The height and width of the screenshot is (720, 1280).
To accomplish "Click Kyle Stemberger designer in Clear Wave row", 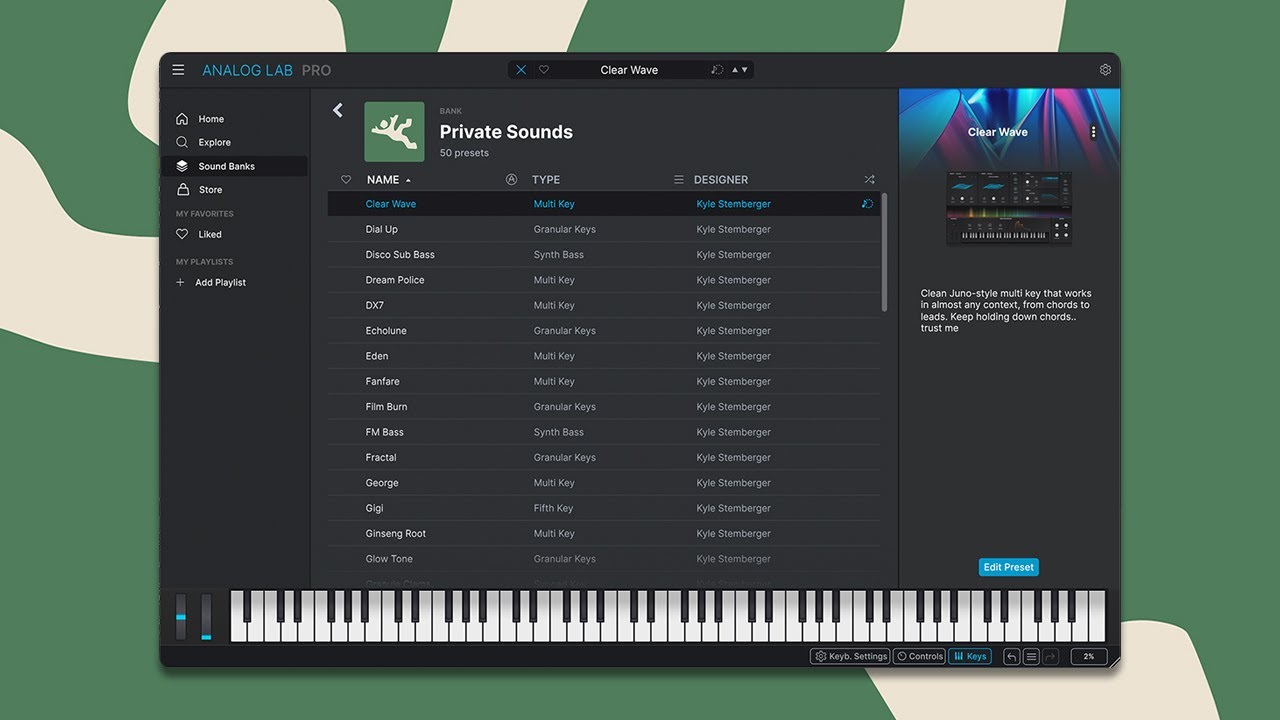I will click(x=734, y=204).
